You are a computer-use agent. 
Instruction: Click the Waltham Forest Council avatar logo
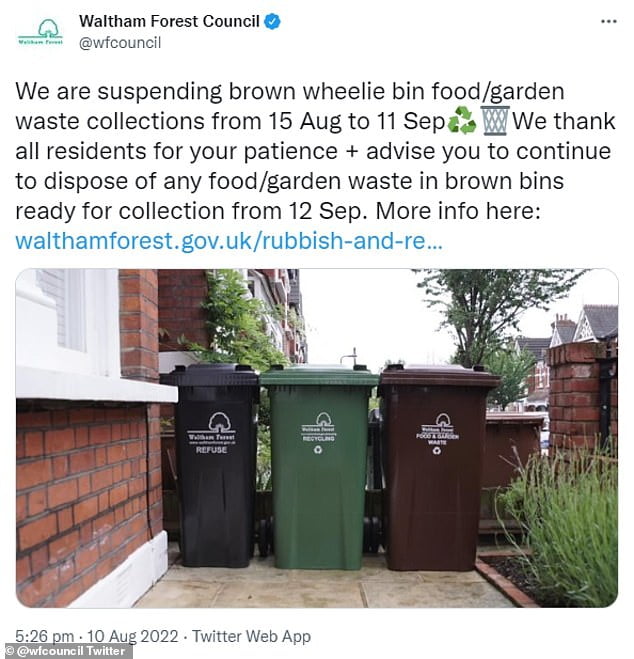point(40,32)
